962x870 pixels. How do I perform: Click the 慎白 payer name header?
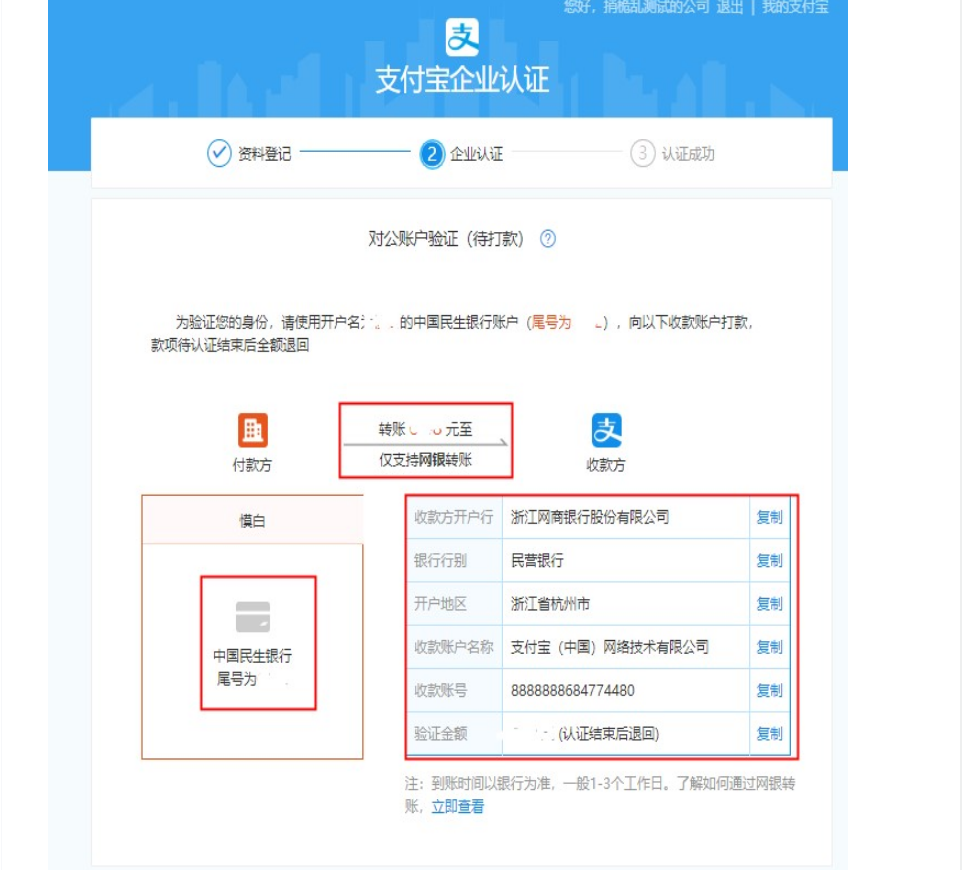[252, 521]
